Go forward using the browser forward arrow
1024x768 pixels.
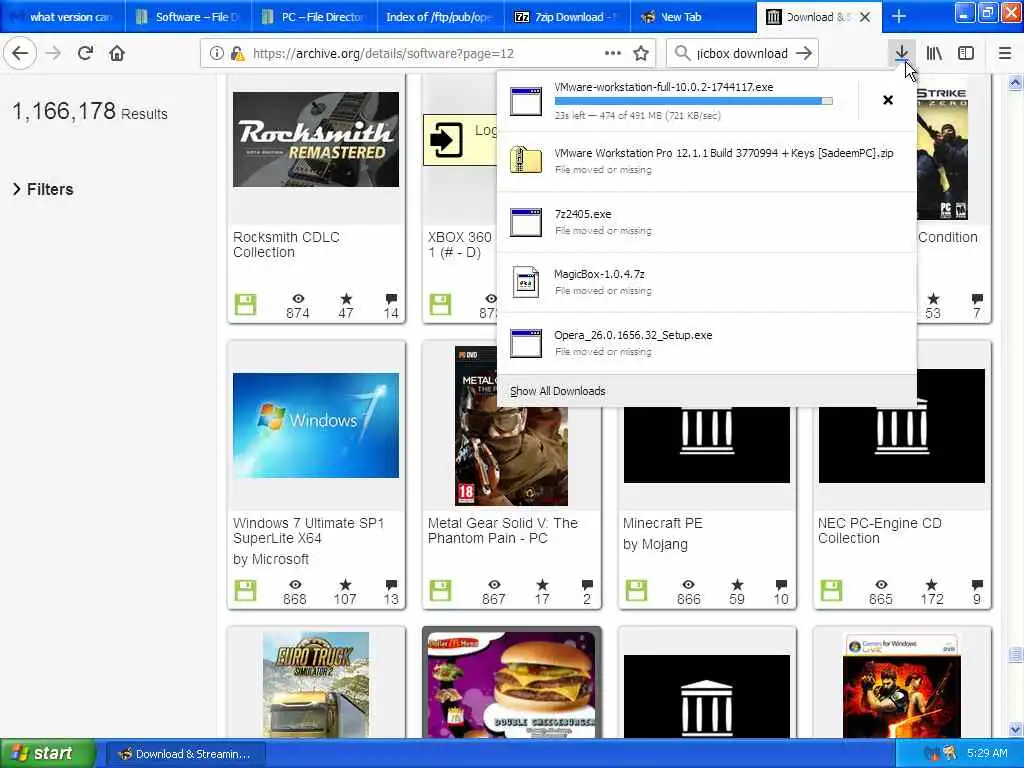point(54,54)
